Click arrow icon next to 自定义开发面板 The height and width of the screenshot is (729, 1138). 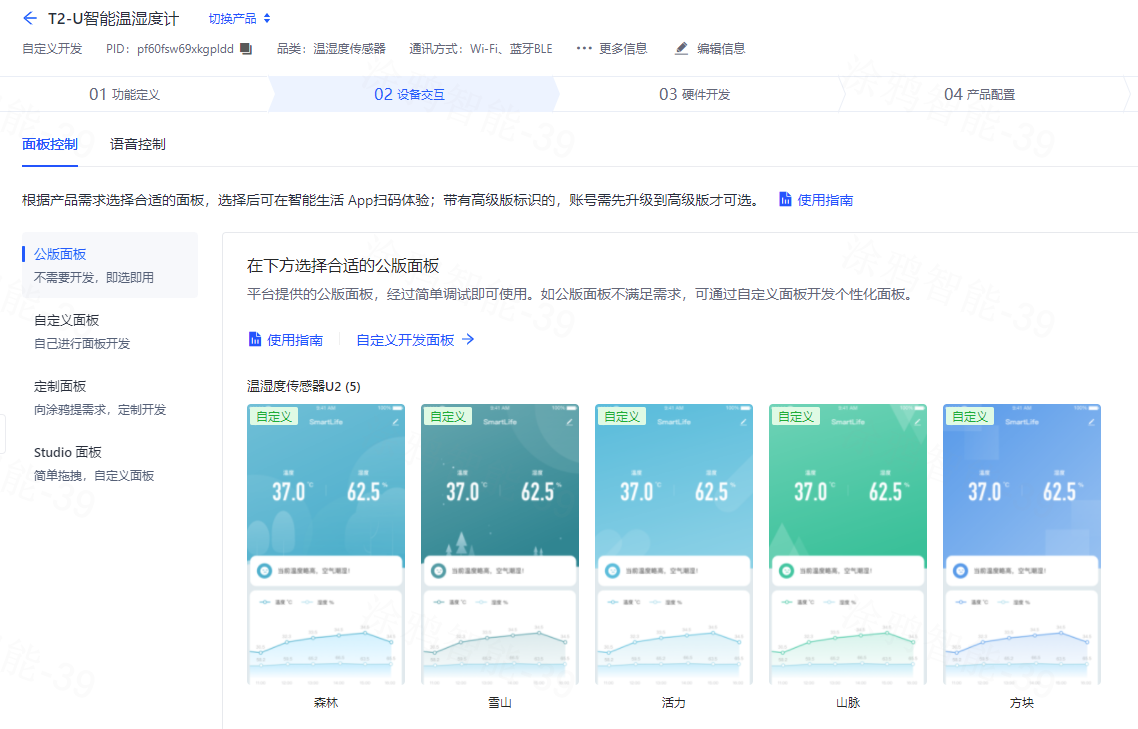coord(468,339)
